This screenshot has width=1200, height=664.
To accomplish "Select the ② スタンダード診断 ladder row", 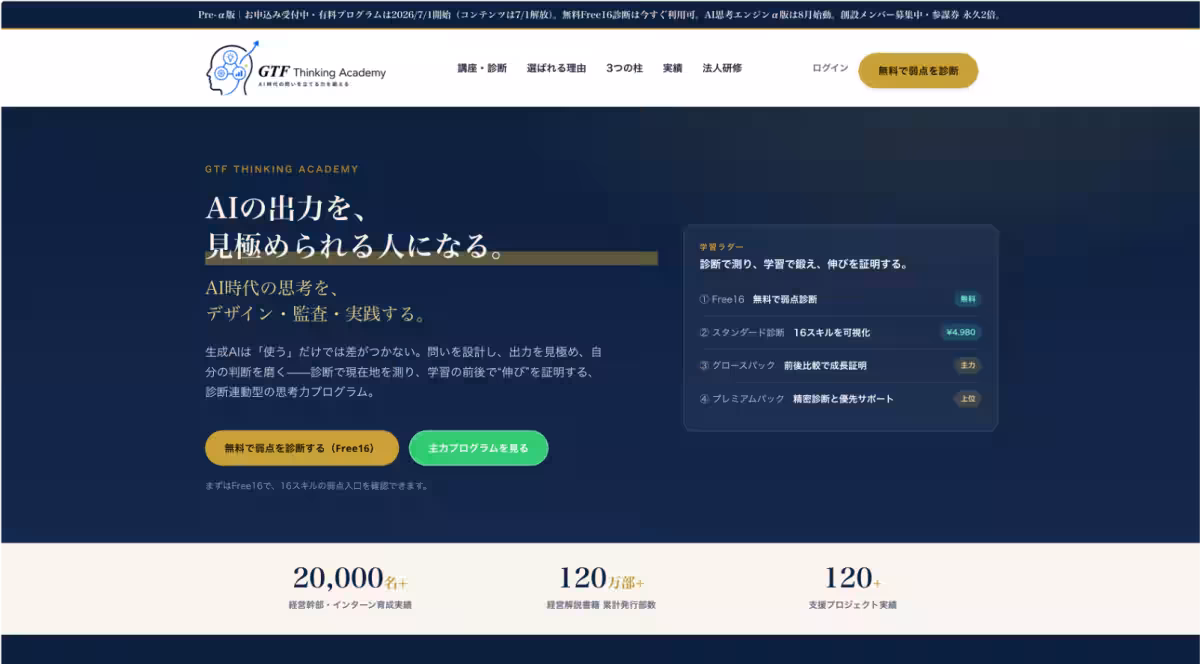I will point(840,332).
